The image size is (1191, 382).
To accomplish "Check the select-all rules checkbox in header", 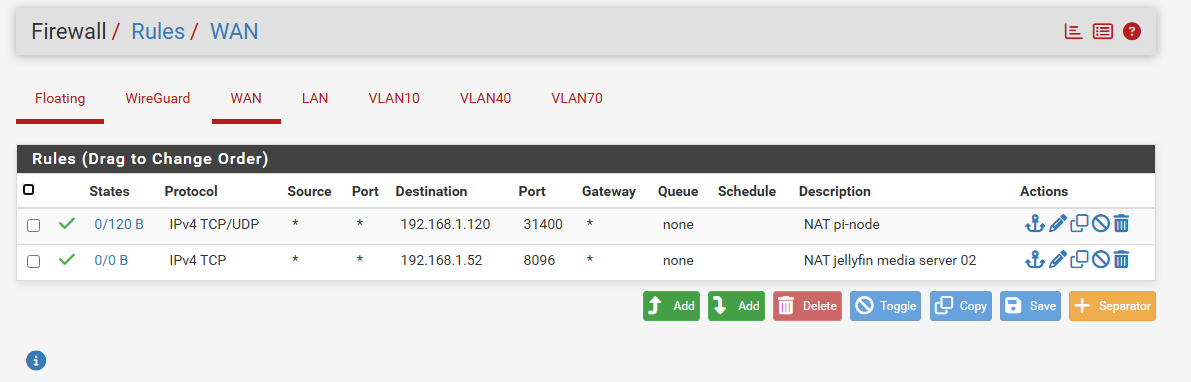I will tap(29, 190).
